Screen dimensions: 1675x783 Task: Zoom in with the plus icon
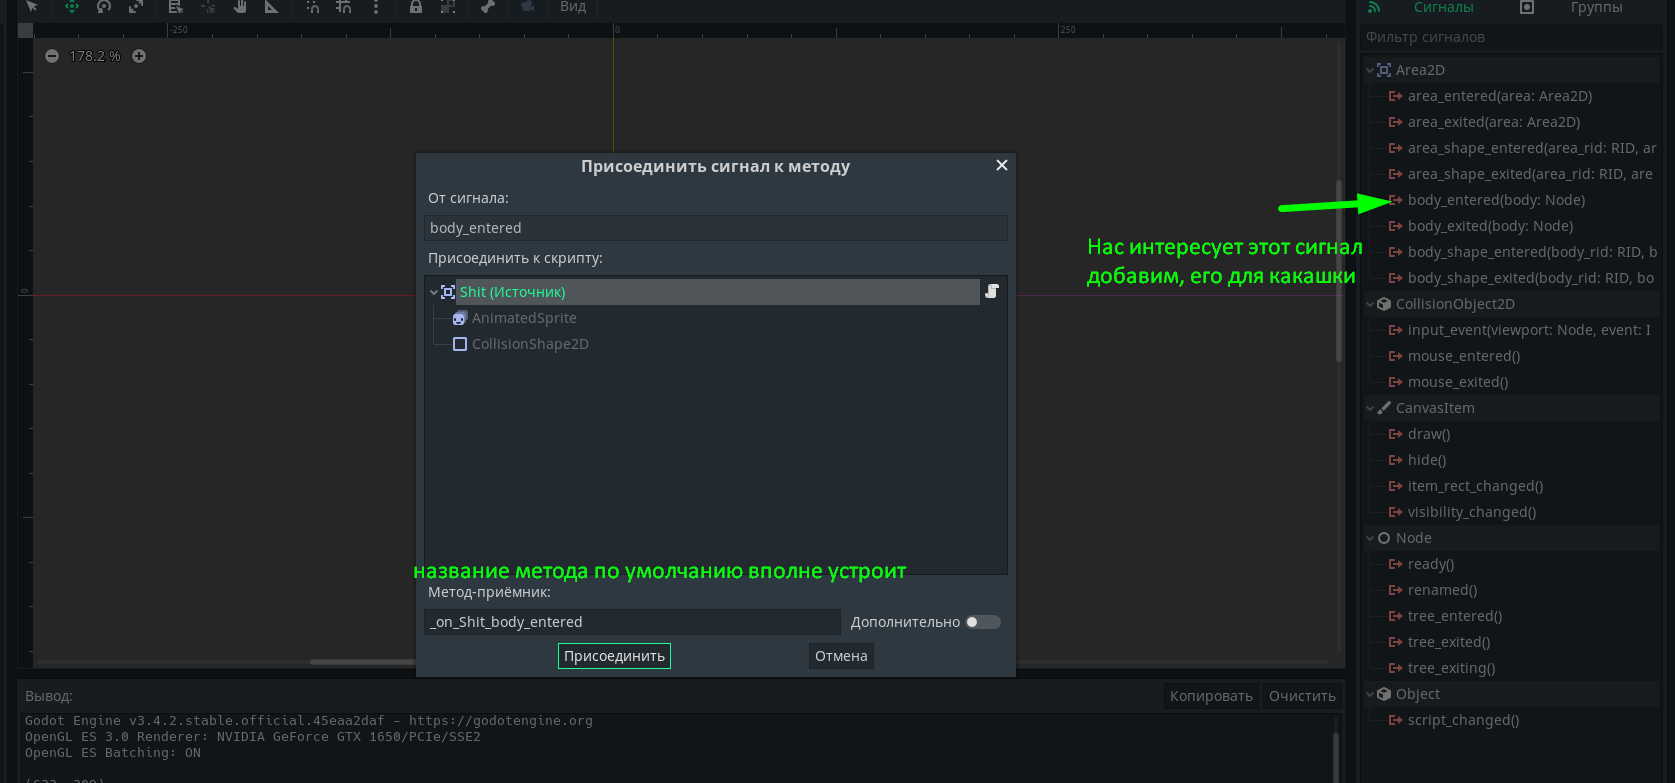coord(139,56)
